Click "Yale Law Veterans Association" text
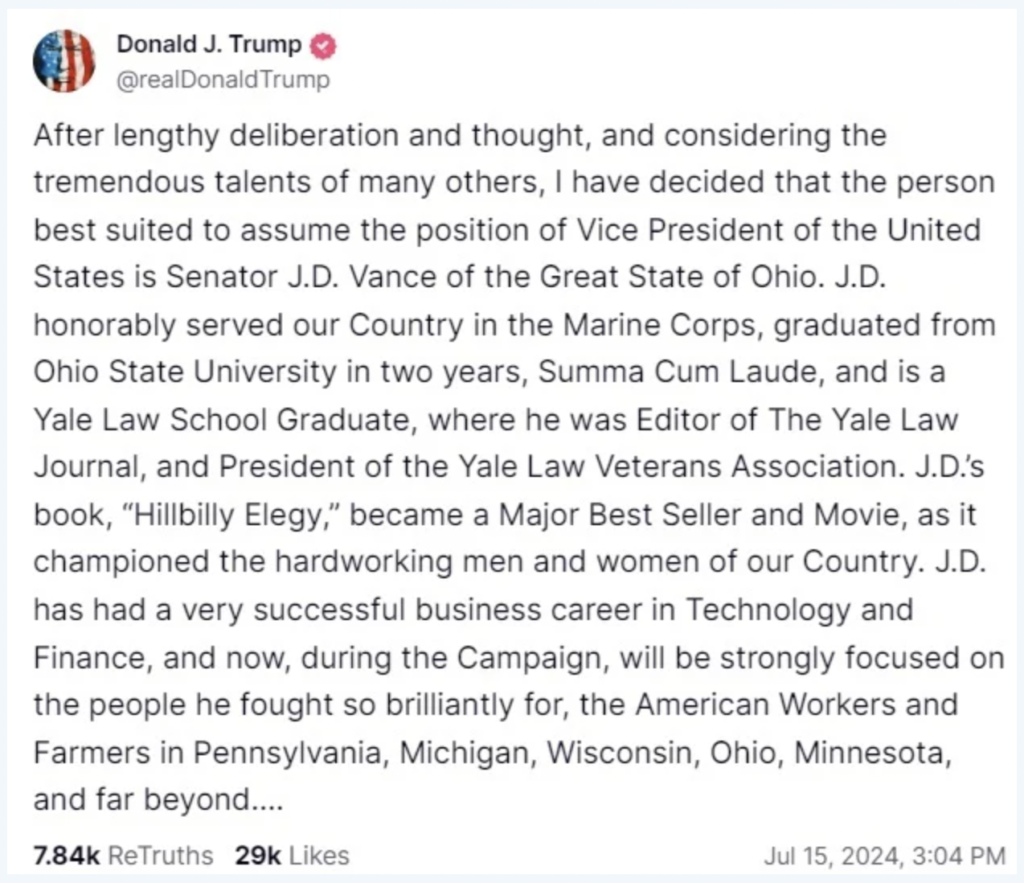Screen dimensions: 1024x883 [677, 467]
